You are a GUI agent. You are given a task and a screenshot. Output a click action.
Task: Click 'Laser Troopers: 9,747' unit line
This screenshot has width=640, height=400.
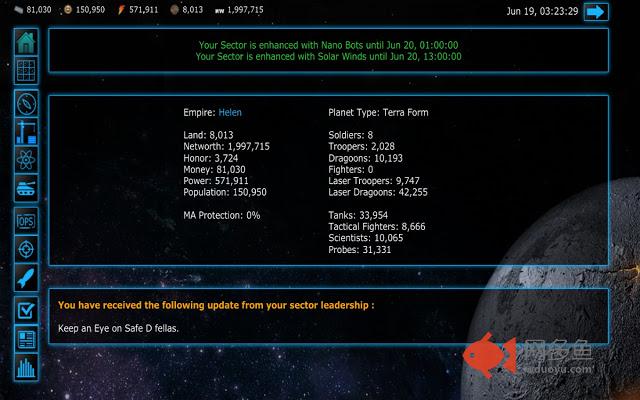[x=374, y=181]
